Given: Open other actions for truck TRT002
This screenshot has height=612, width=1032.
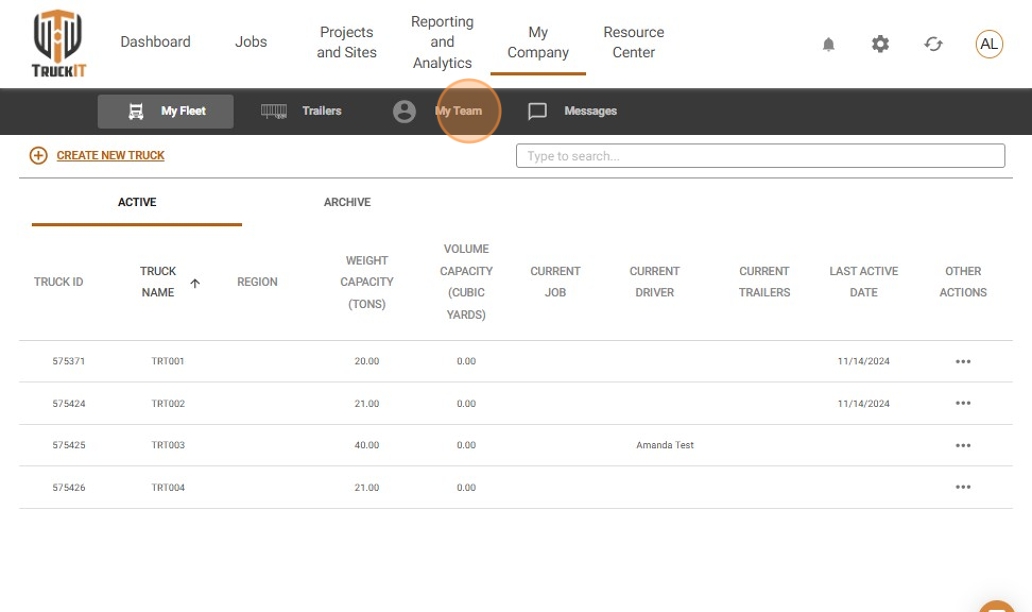Looking at the screenshot, I should [963, 403].
